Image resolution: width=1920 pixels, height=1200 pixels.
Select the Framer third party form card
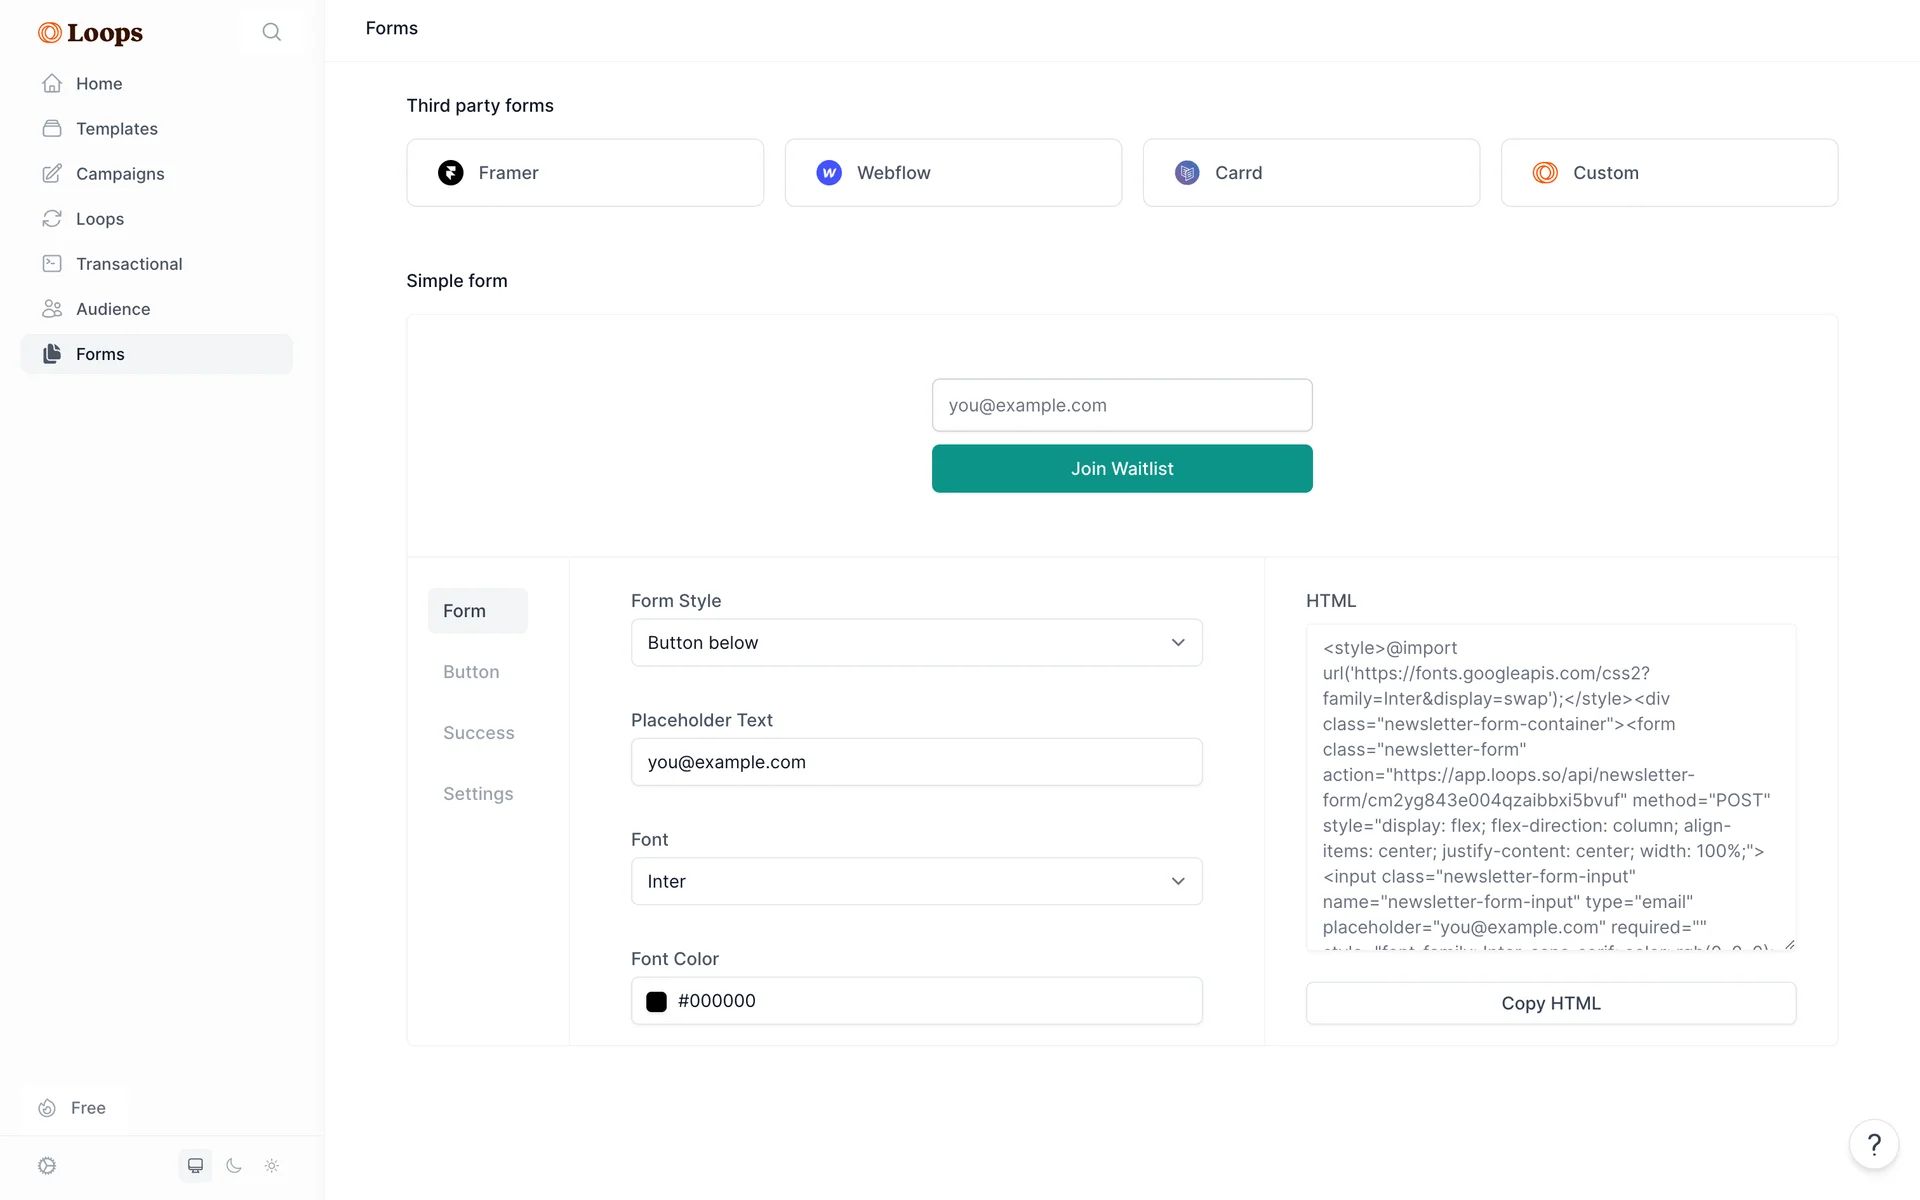click(x=585, y=173)
